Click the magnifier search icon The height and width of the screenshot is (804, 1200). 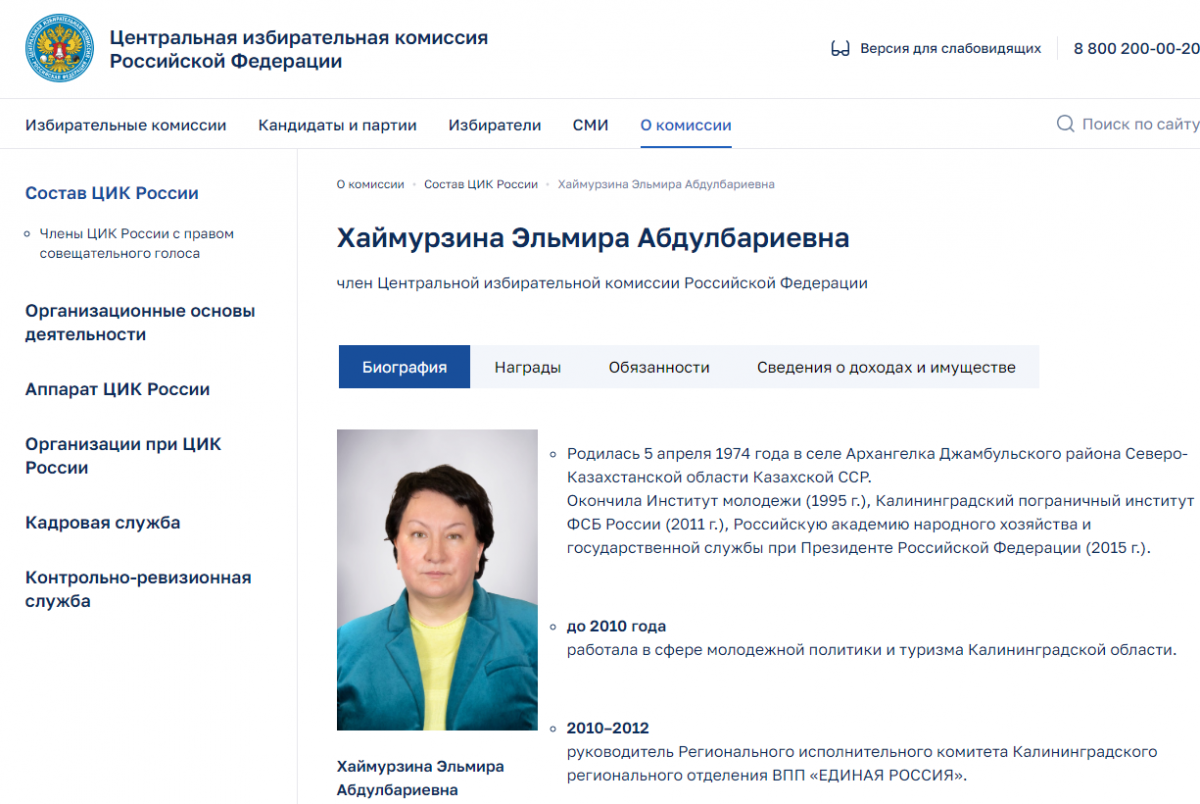click(1065, 124)
